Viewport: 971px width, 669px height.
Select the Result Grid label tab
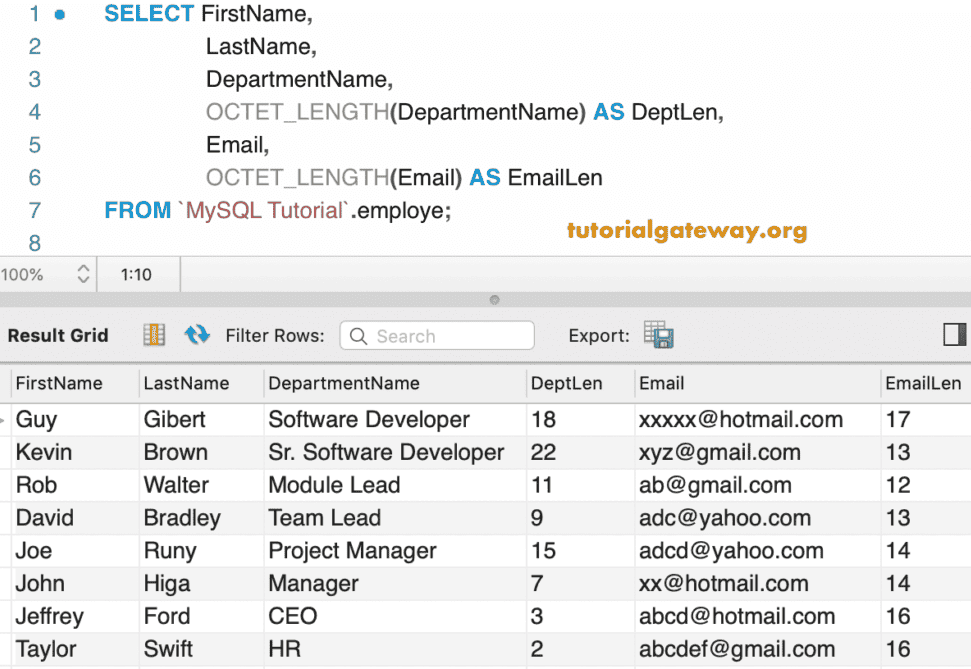point(58,336)
